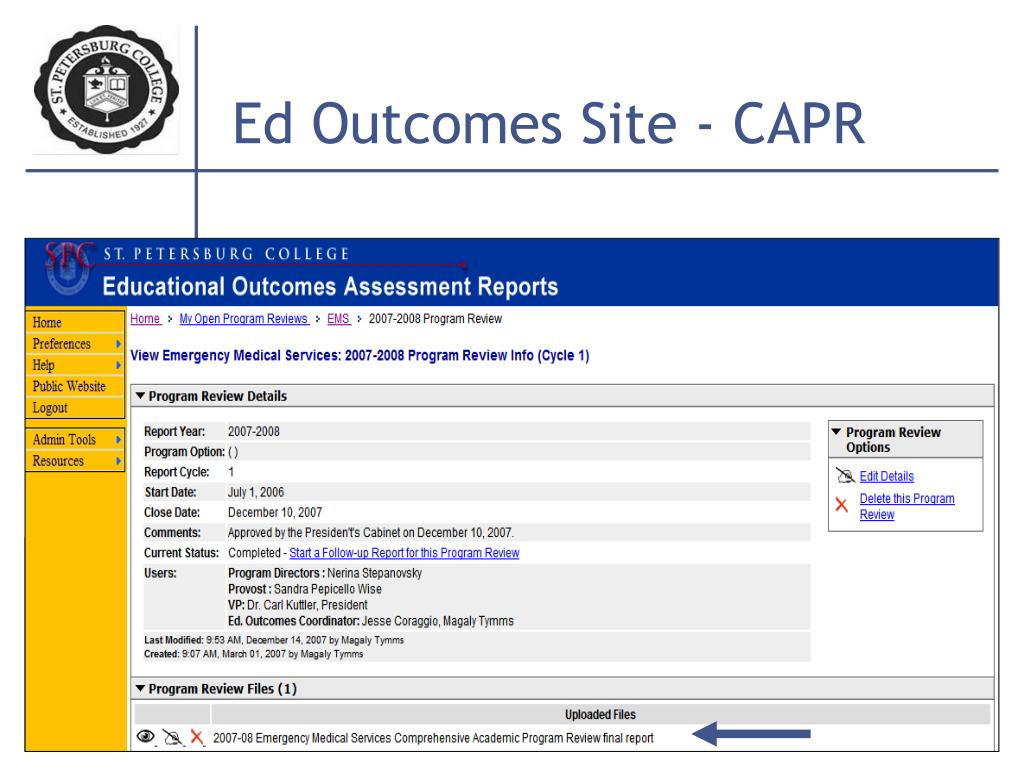Viewport: 1024px width, 768px height.
Task: Click the Edit Details pencil icon
Action: coord(845,475)
